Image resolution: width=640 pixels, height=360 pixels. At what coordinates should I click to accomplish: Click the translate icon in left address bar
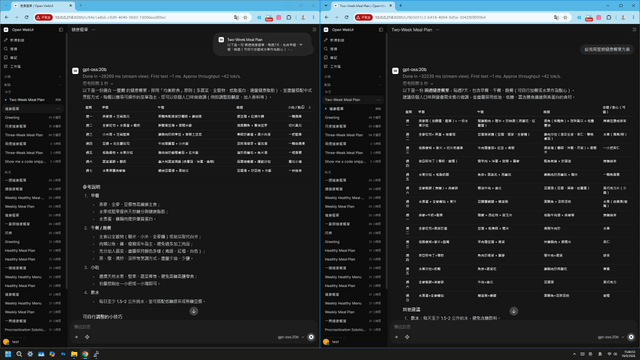pyautogui.click(x=236, y=18)
